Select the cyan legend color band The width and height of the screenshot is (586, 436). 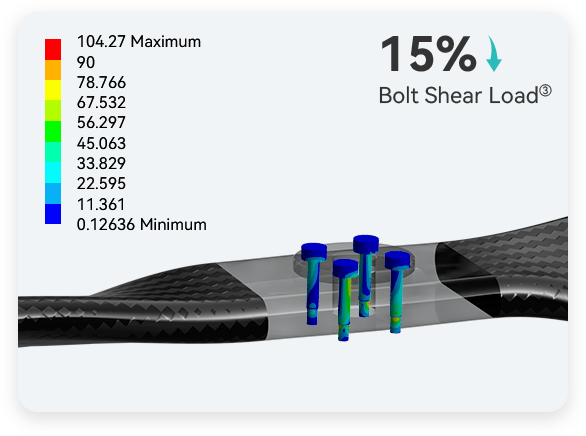tap(53, 173)
